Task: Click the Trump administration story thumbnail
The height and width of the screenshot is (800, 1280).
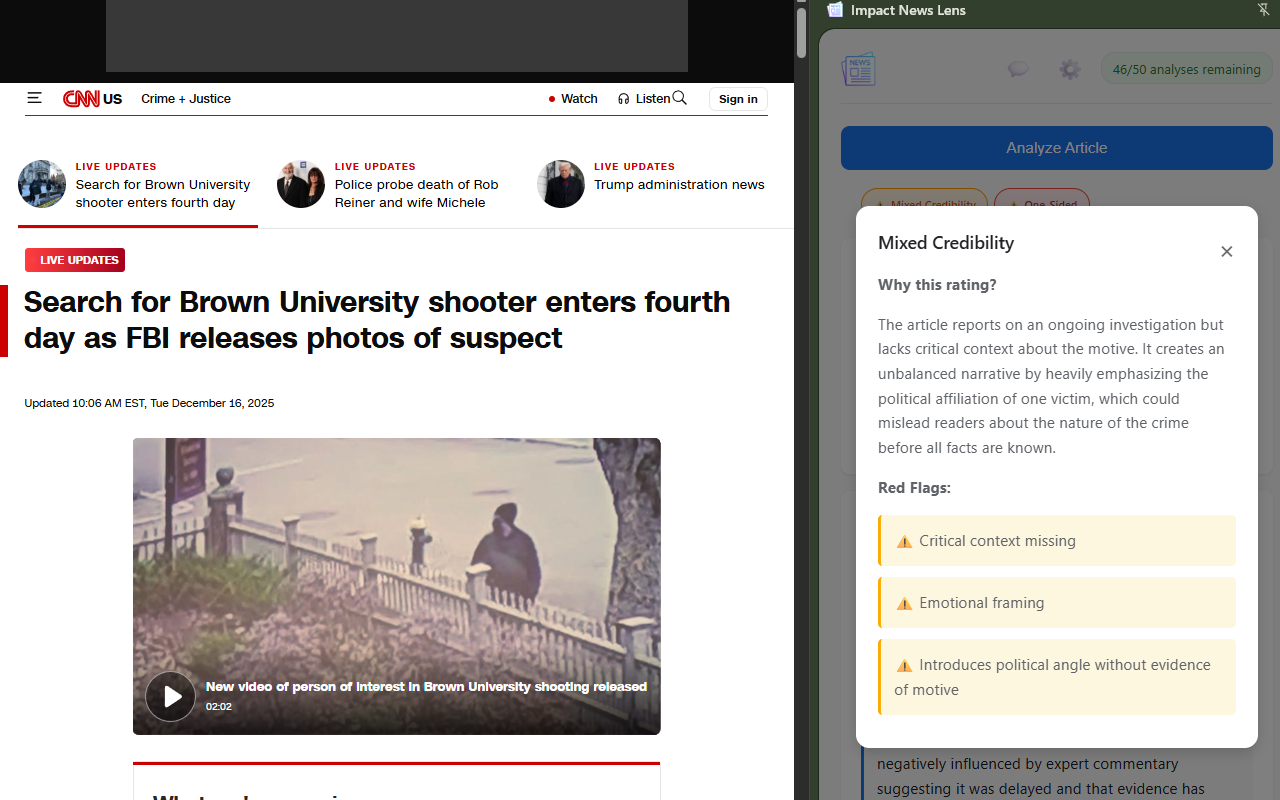Action: pyautogui.click(x=561, y=184)
